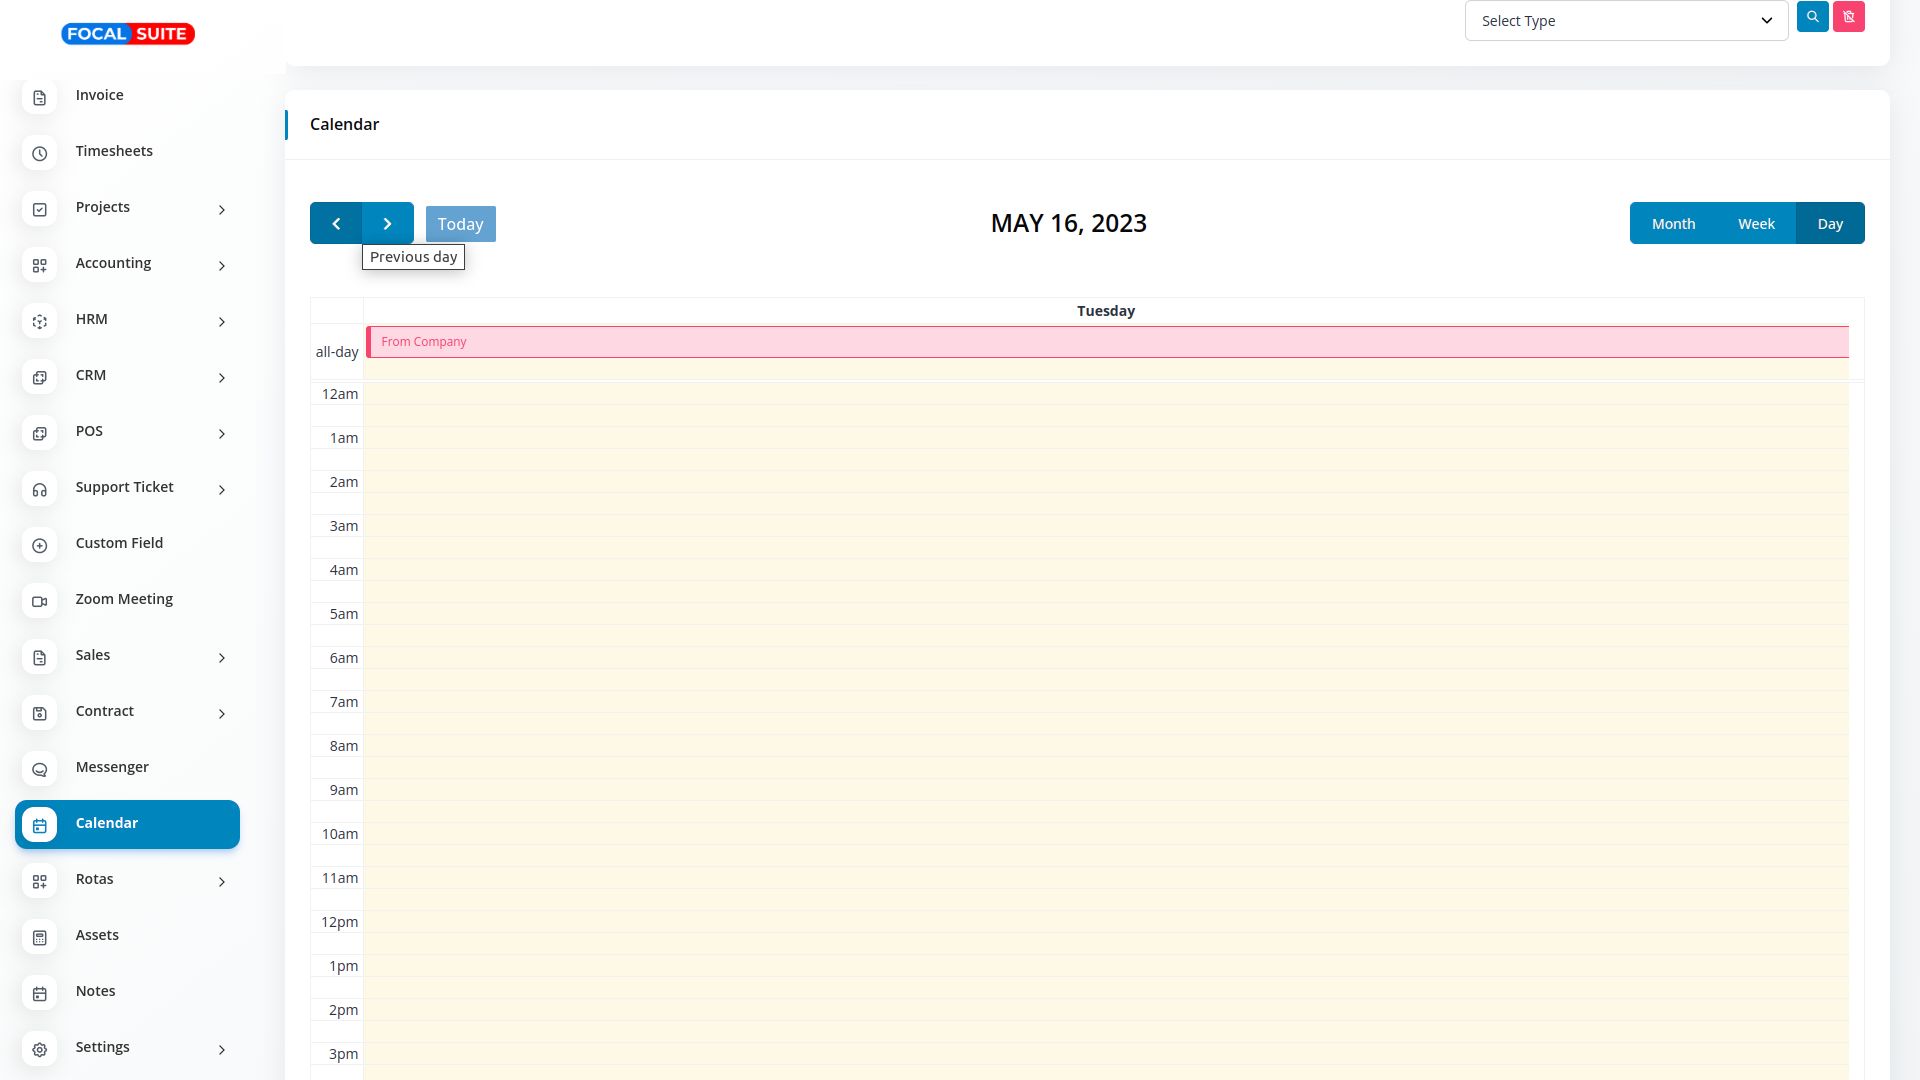Click the Messenger chat icon
This screenshot has width=1920, height=1080.
point(40,769)
